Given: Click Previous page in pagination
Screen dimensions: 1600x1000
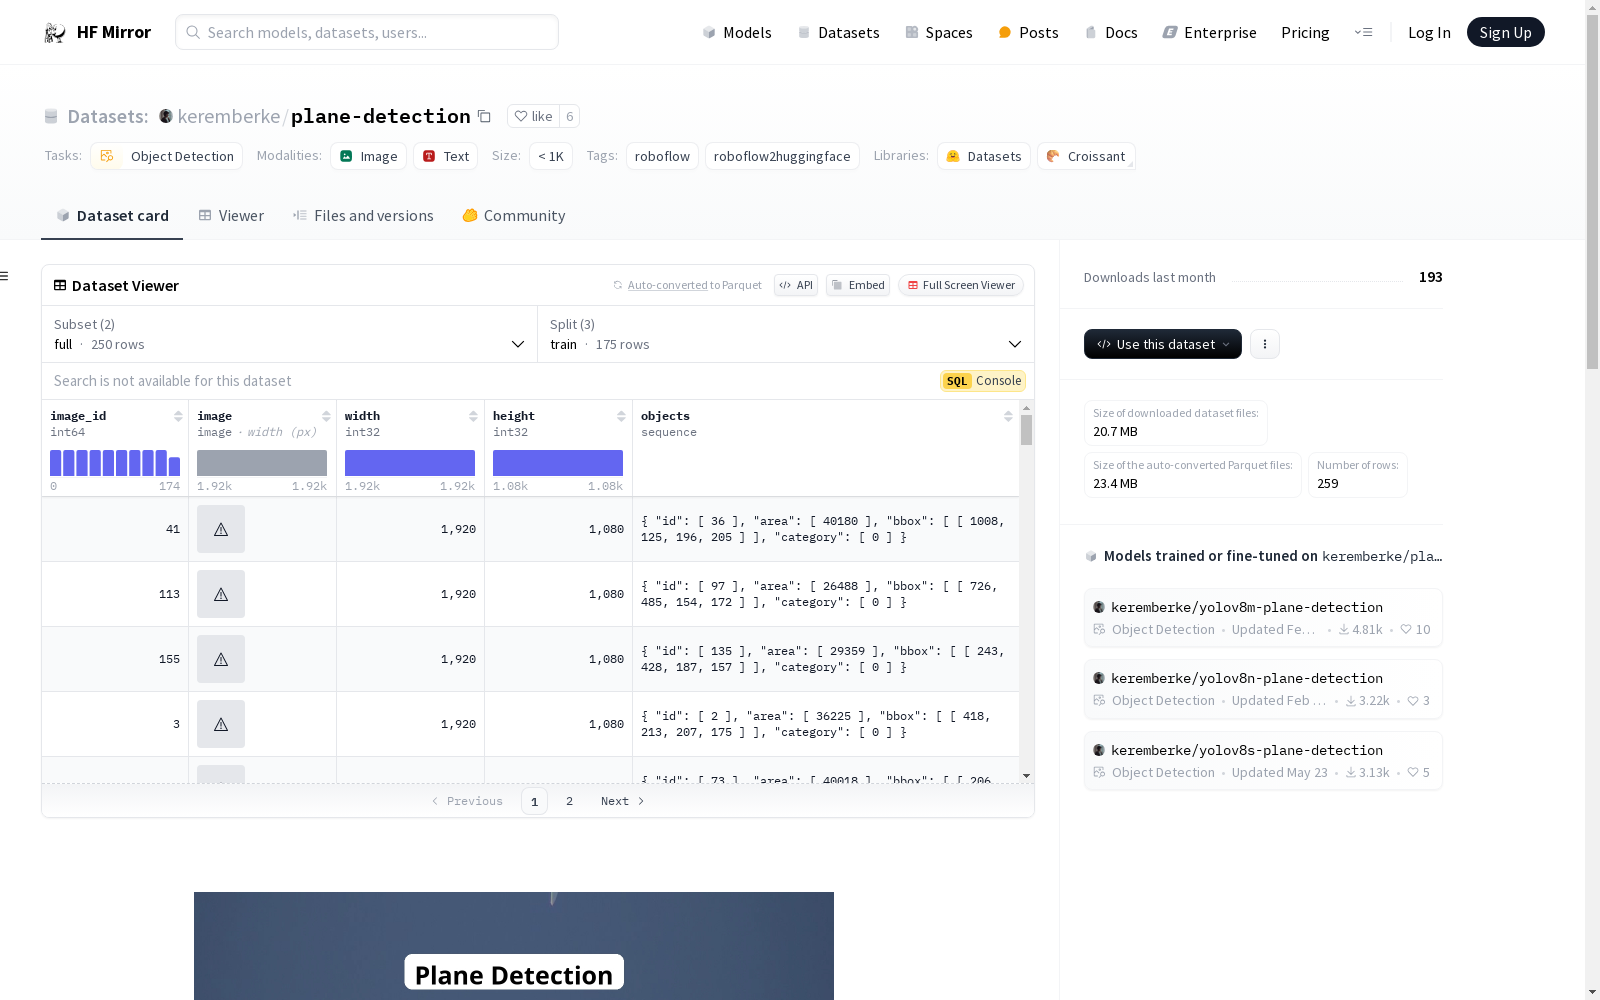Looking at the screenshot, I should [467, 801].
